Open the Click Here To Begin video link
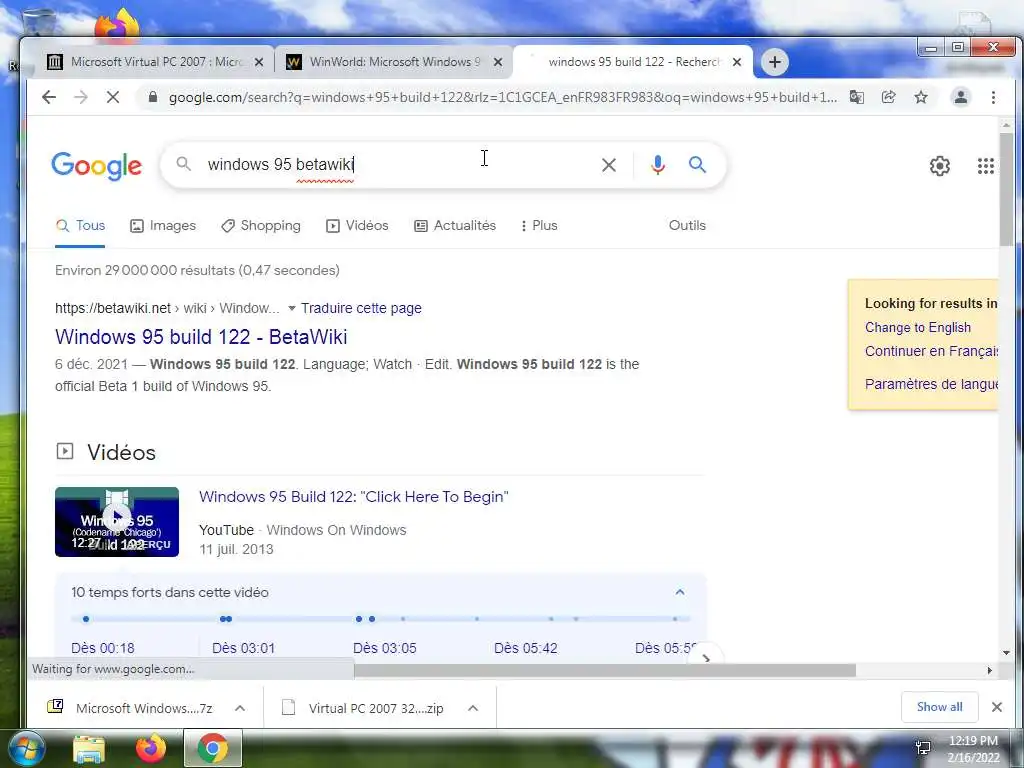 [x=354, y=497]
